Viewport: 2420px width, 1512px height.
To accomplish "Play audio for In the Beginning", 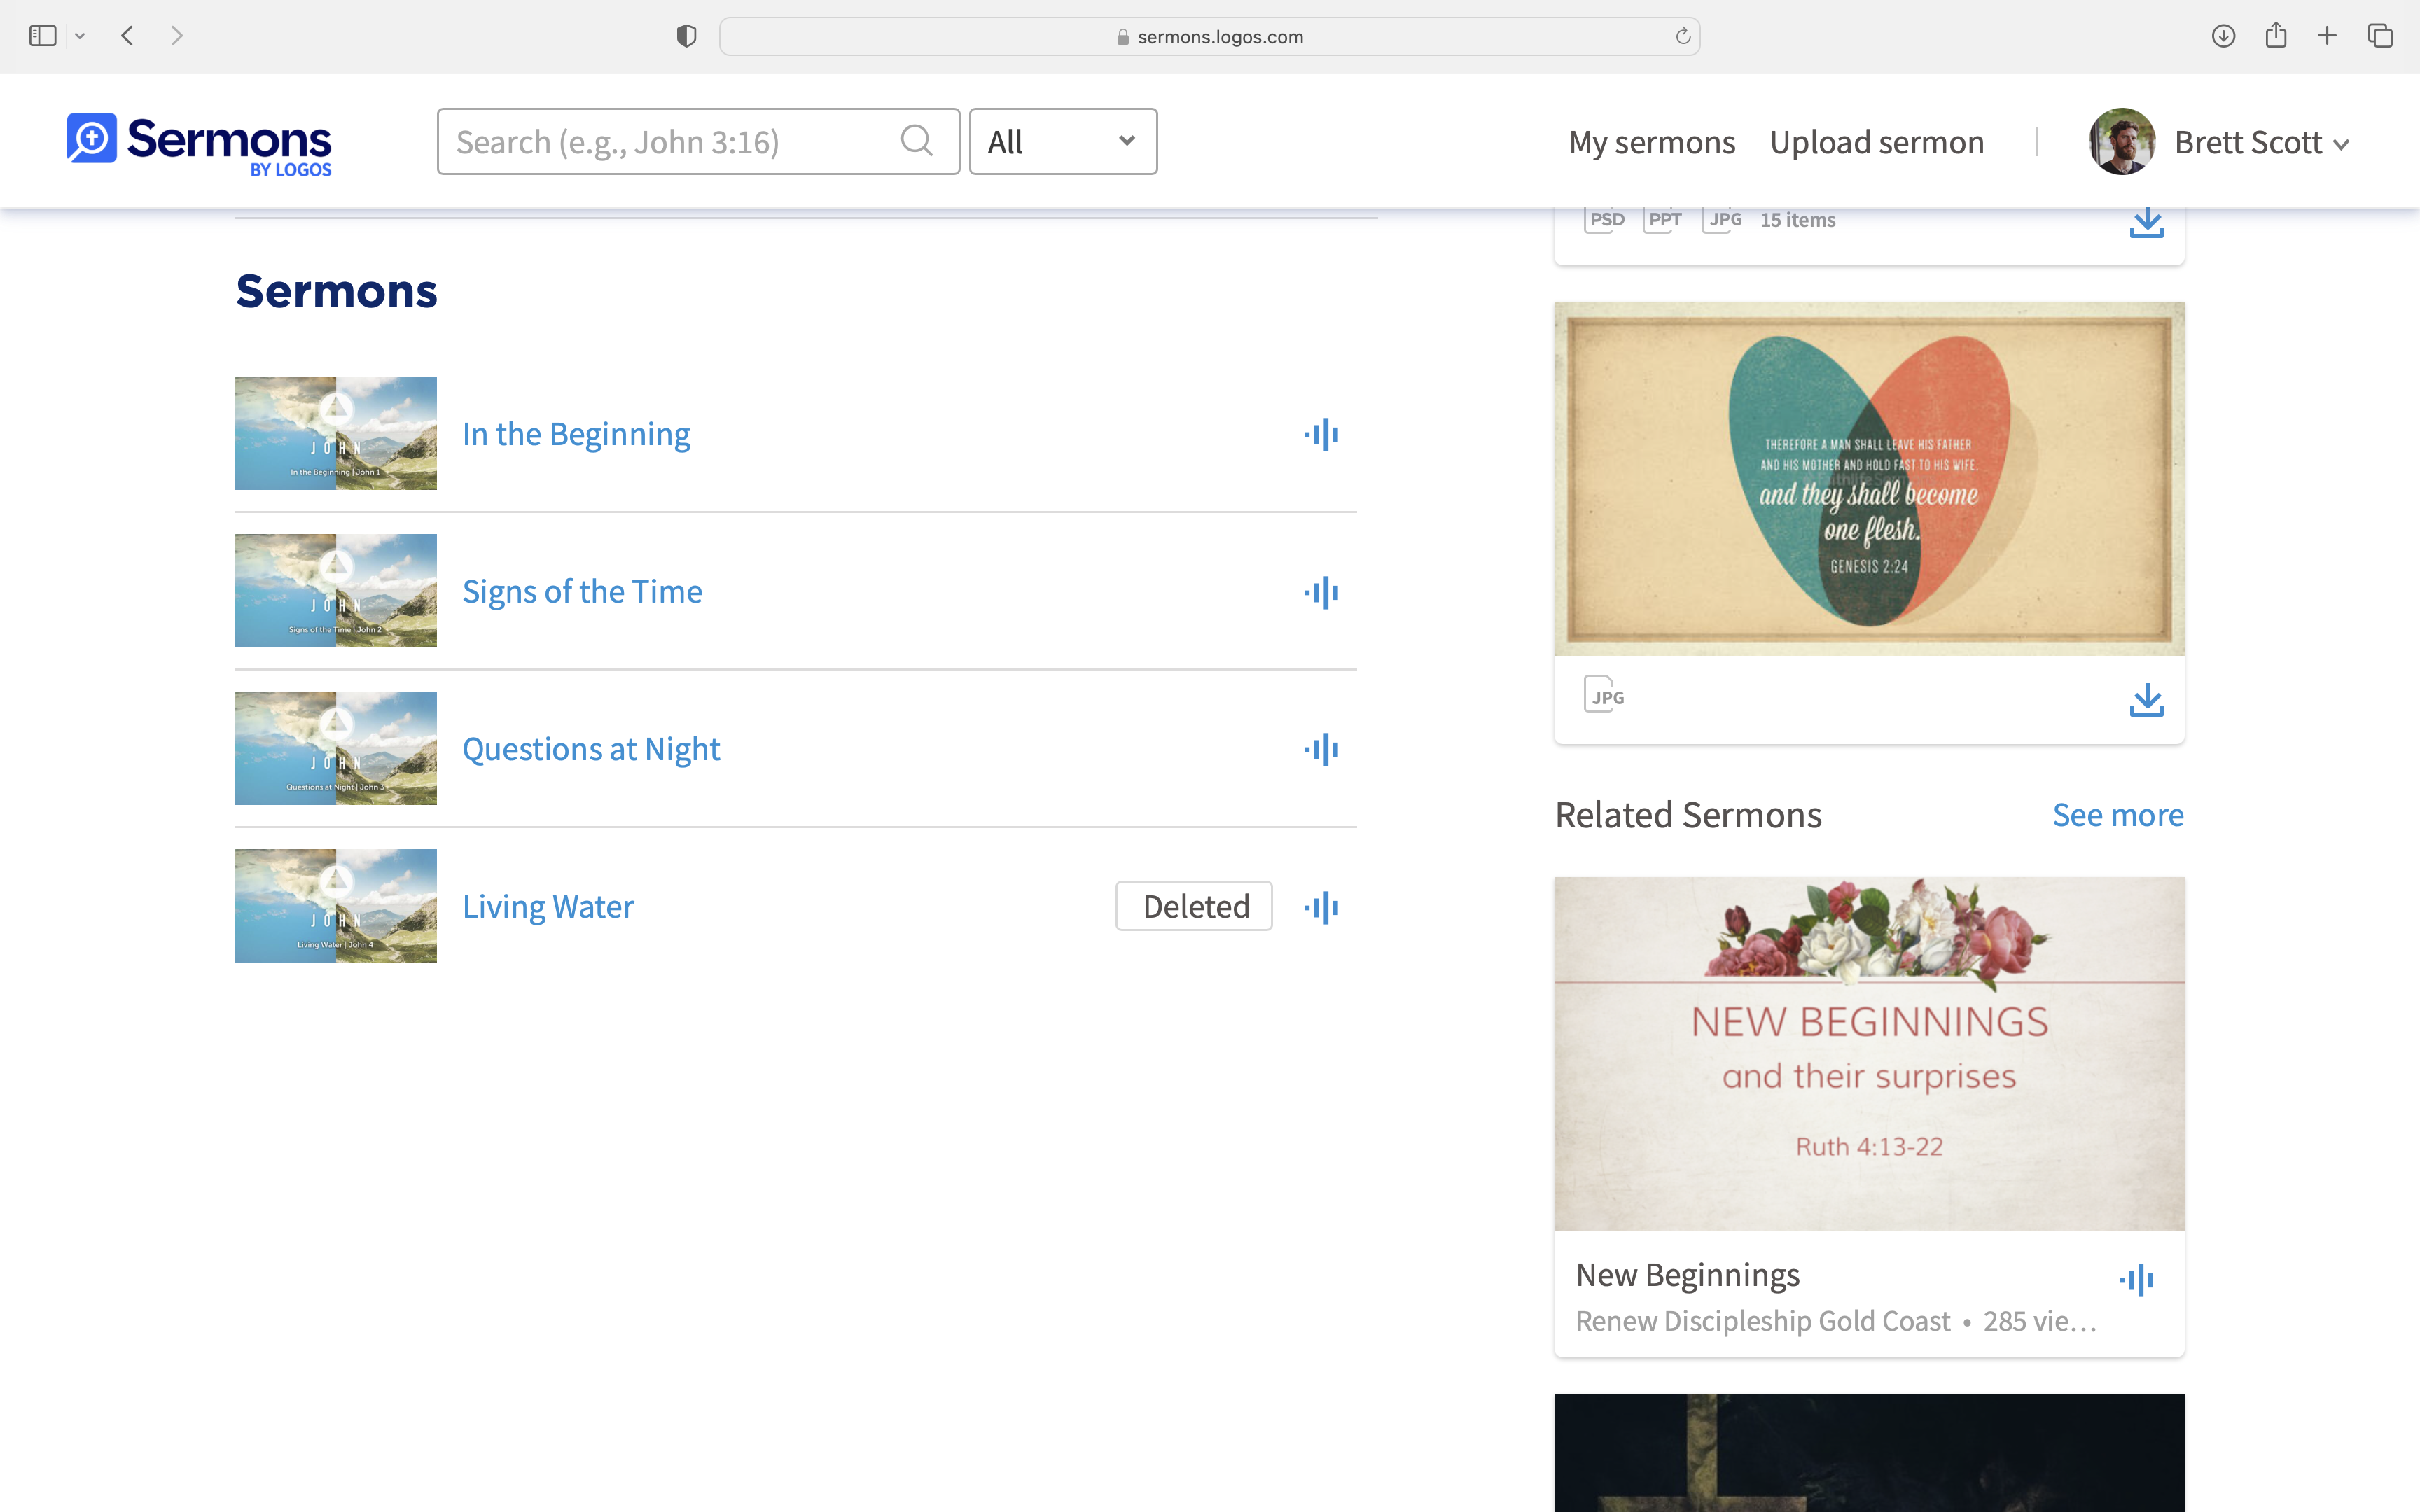I will pyautogui.click(x=1321, y=434).
